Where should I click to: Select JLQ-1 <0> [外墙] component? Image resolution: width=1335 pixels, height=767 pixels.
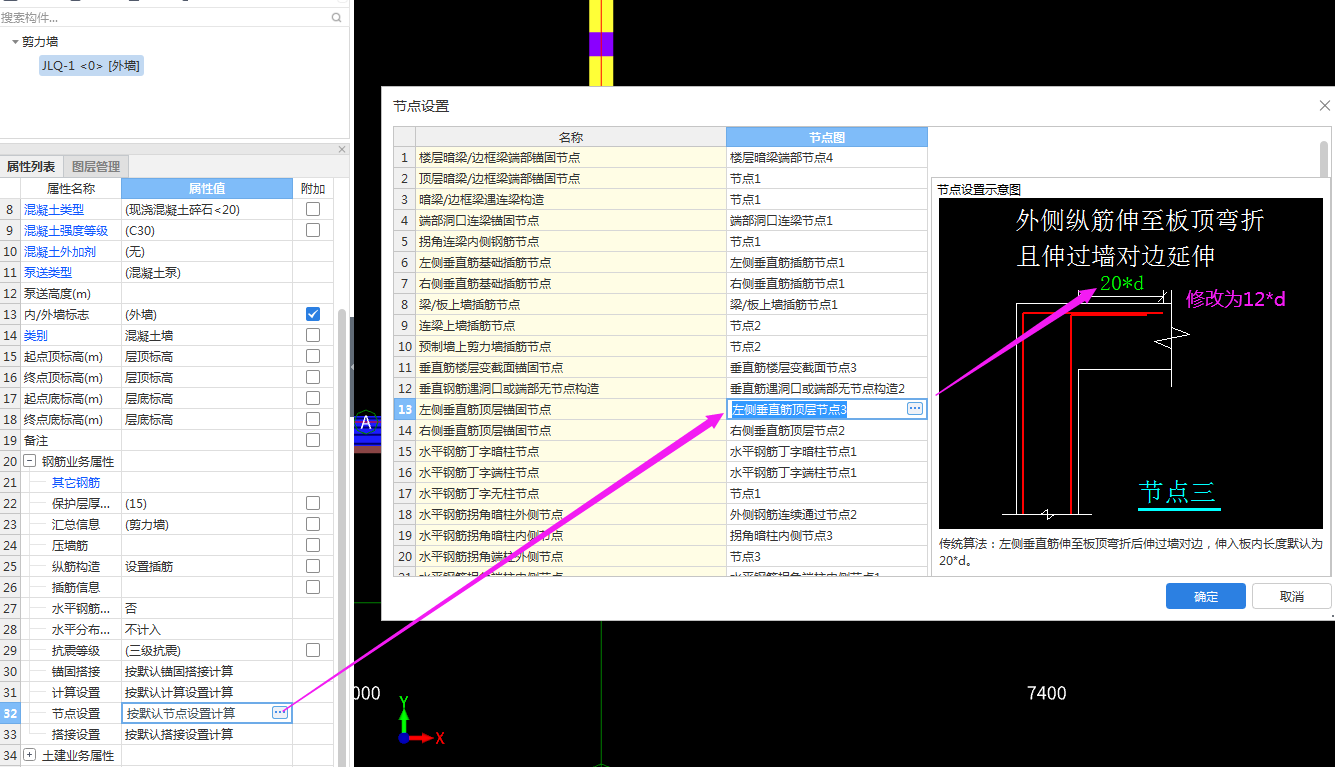90,66
